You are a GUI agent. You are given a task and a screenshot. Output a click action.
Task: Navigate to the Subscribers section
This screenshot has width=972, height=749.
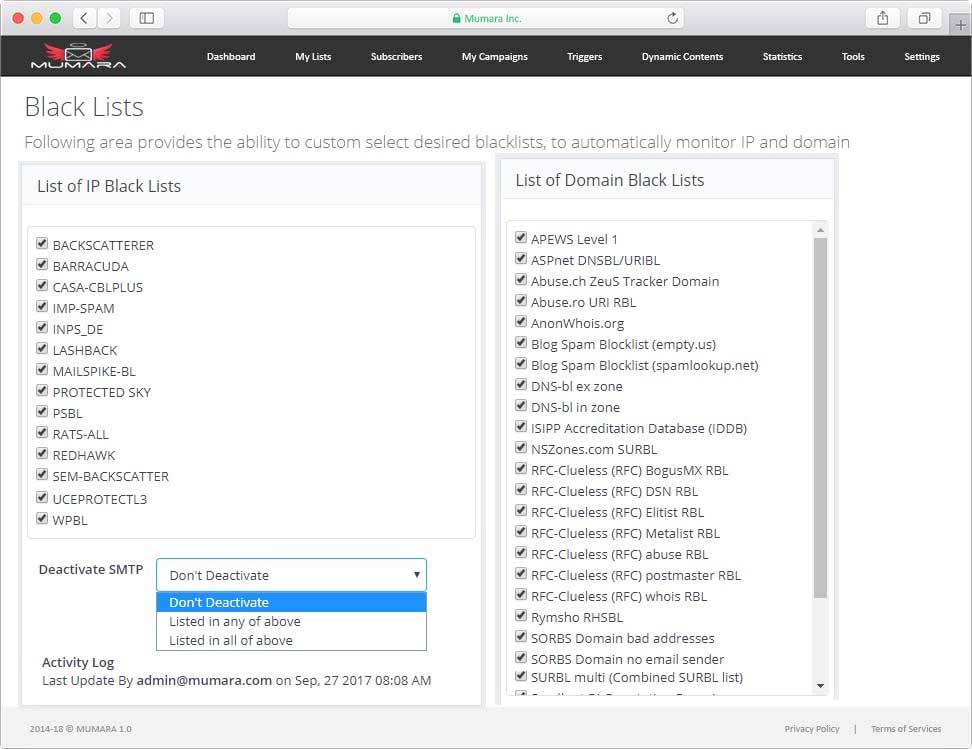click(396, 57)
